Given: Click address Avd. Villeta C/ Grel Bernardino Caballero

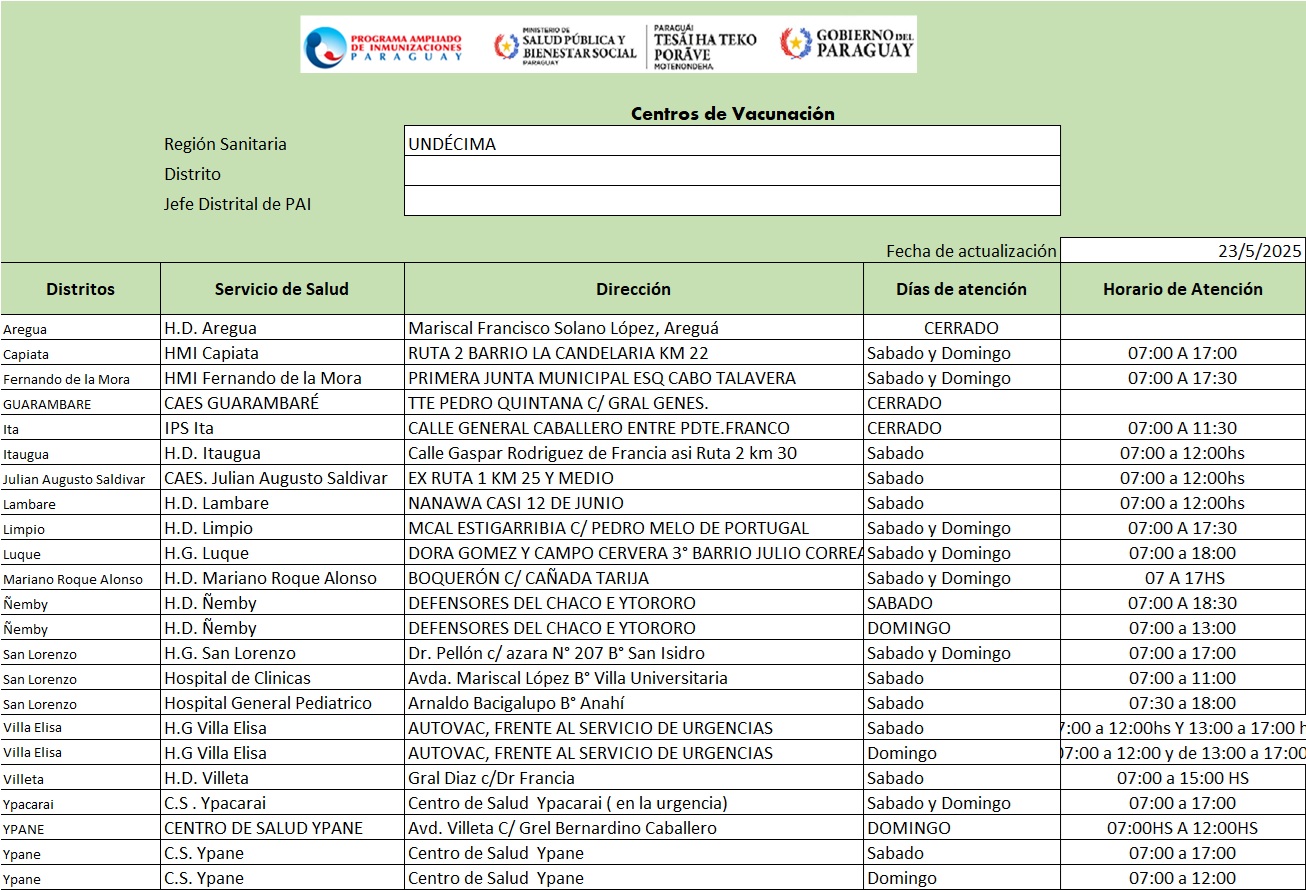Looking at the screenshot, I should point(562,828).
